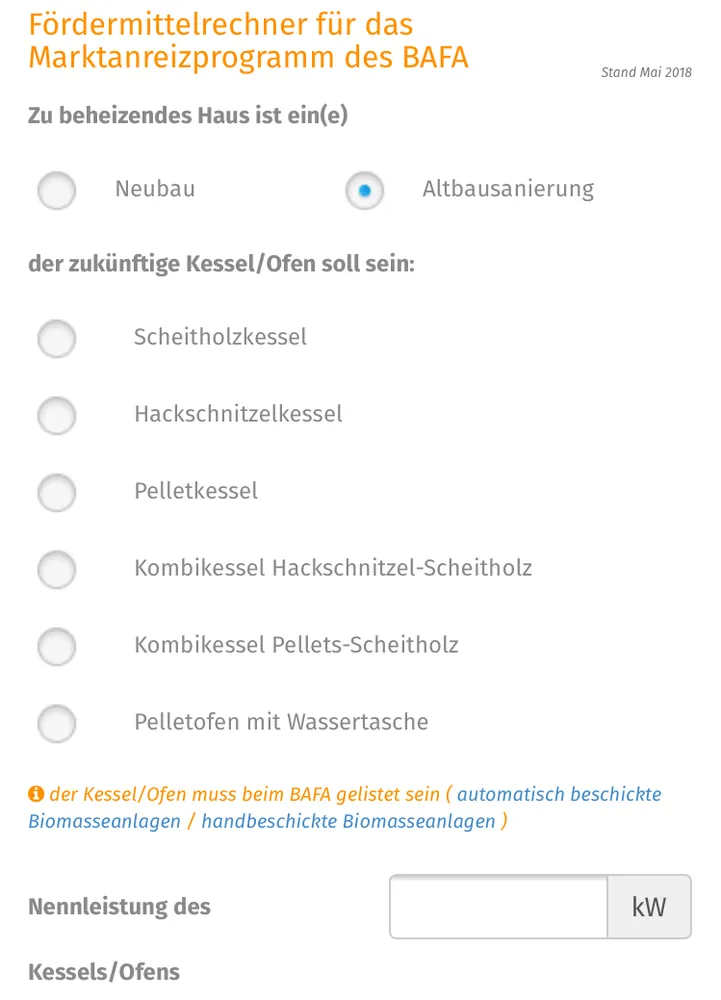Open handbeschickte Biomasseanlagen link

tap(348, 822)
